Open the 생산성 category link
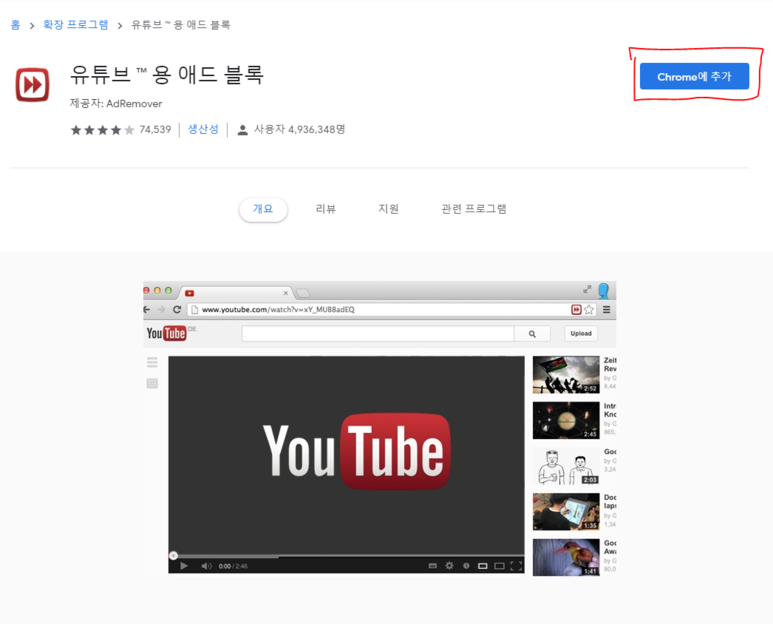Screen dimensions: 773x624 [x=203, y=129]
